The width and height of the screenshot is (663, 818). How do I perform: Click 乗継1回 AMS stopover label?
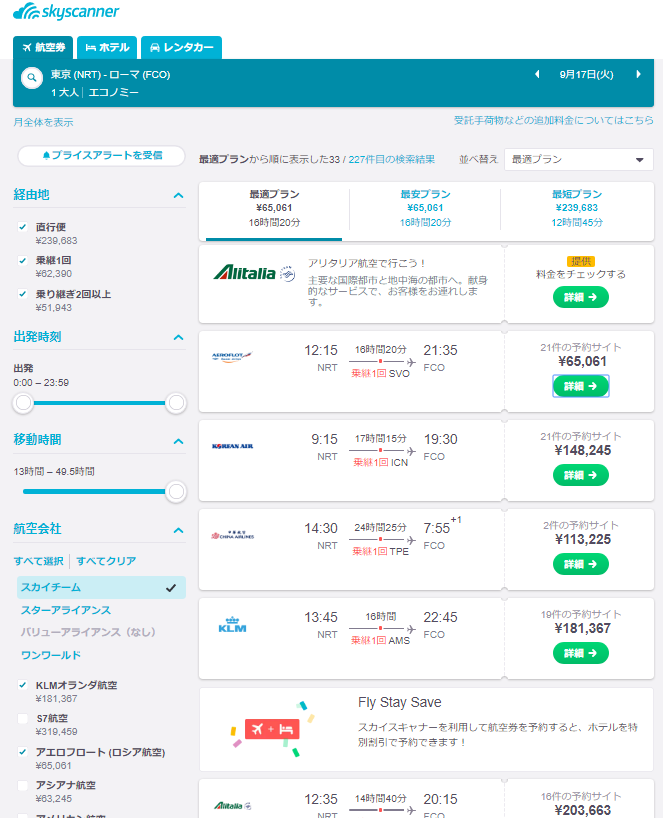tap(380, 641)
